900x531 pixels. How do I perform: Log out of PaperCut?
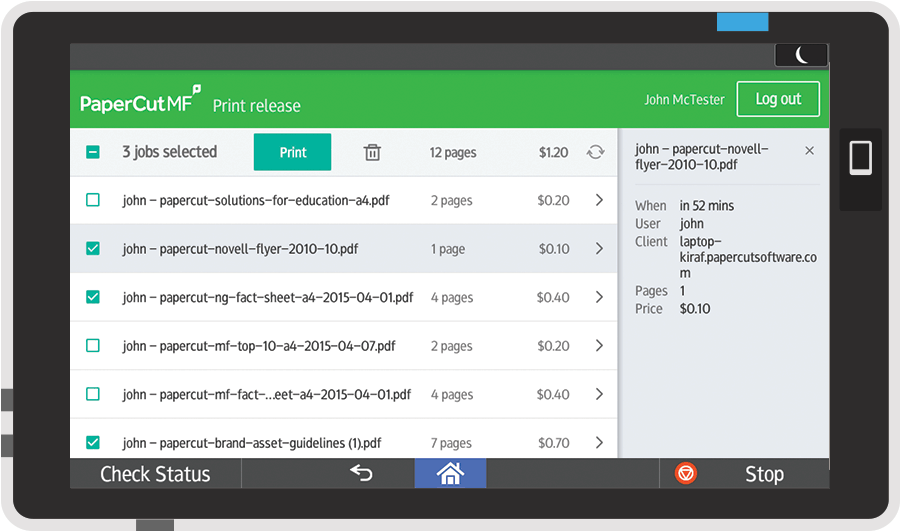click(778, 99)
